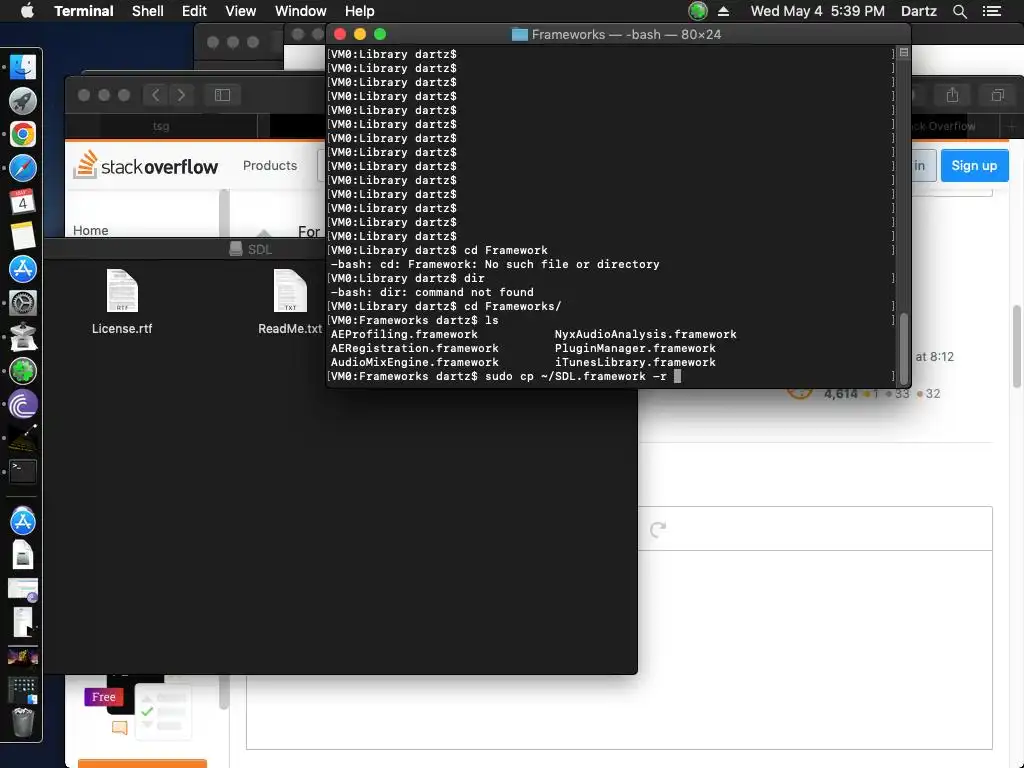1024x768 pixels.
Task: Open minimized window thumbnail in Dock
Action: coord(23,589)
